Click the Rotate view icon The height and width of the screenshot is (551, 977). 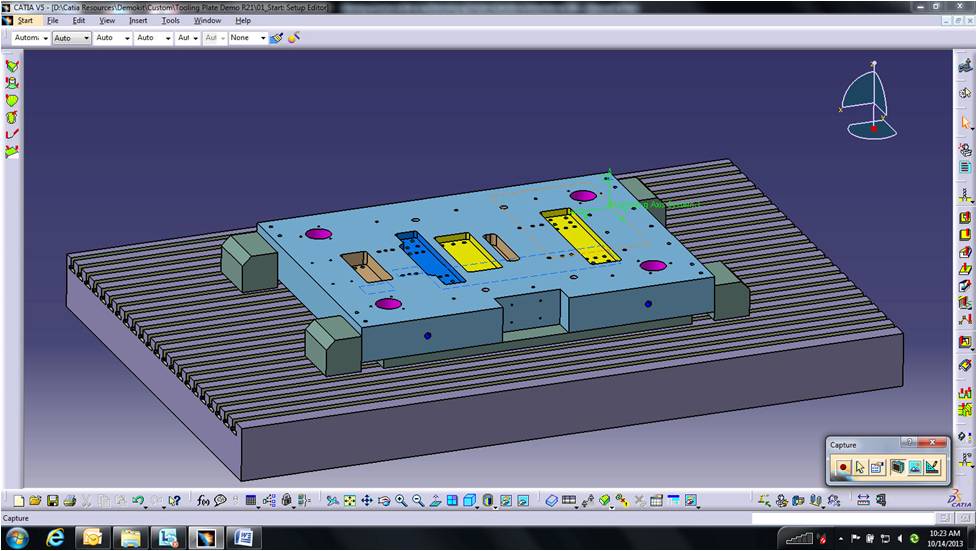(384, 500)
